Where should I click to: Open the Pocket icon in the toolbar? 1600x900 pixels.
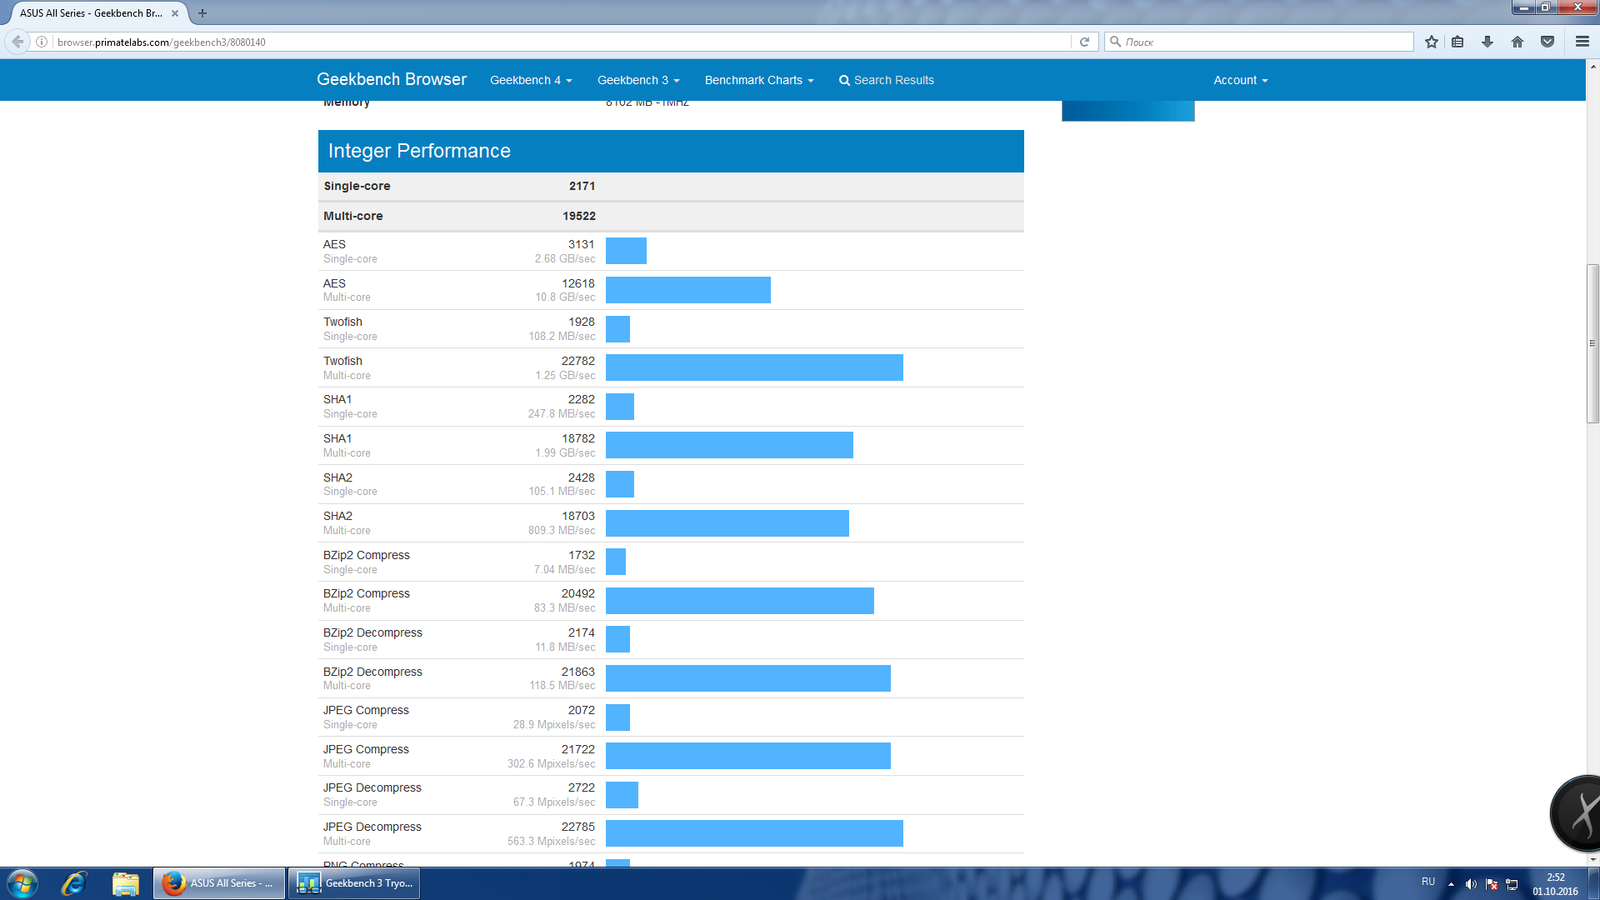pyautogui.click(x=1547, y=42)
